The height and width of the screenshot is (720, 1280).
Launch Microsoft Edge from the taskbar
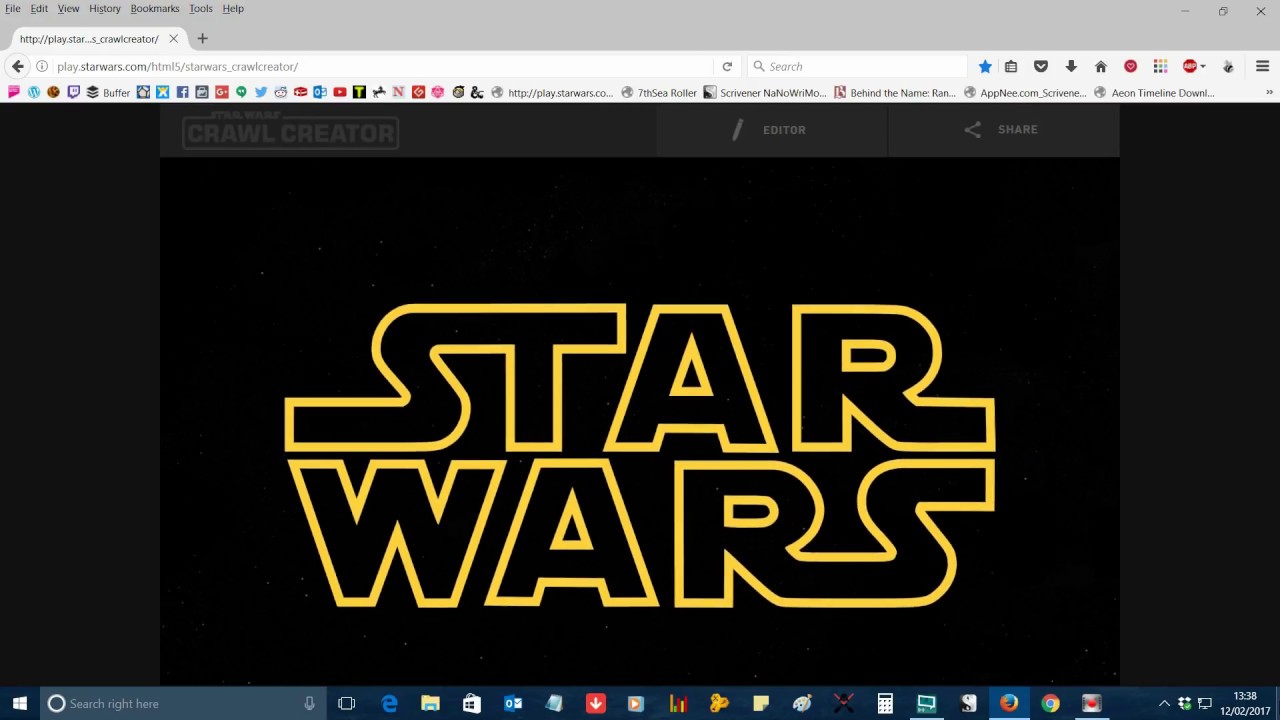pyautogui.click(x=389, y=703)
